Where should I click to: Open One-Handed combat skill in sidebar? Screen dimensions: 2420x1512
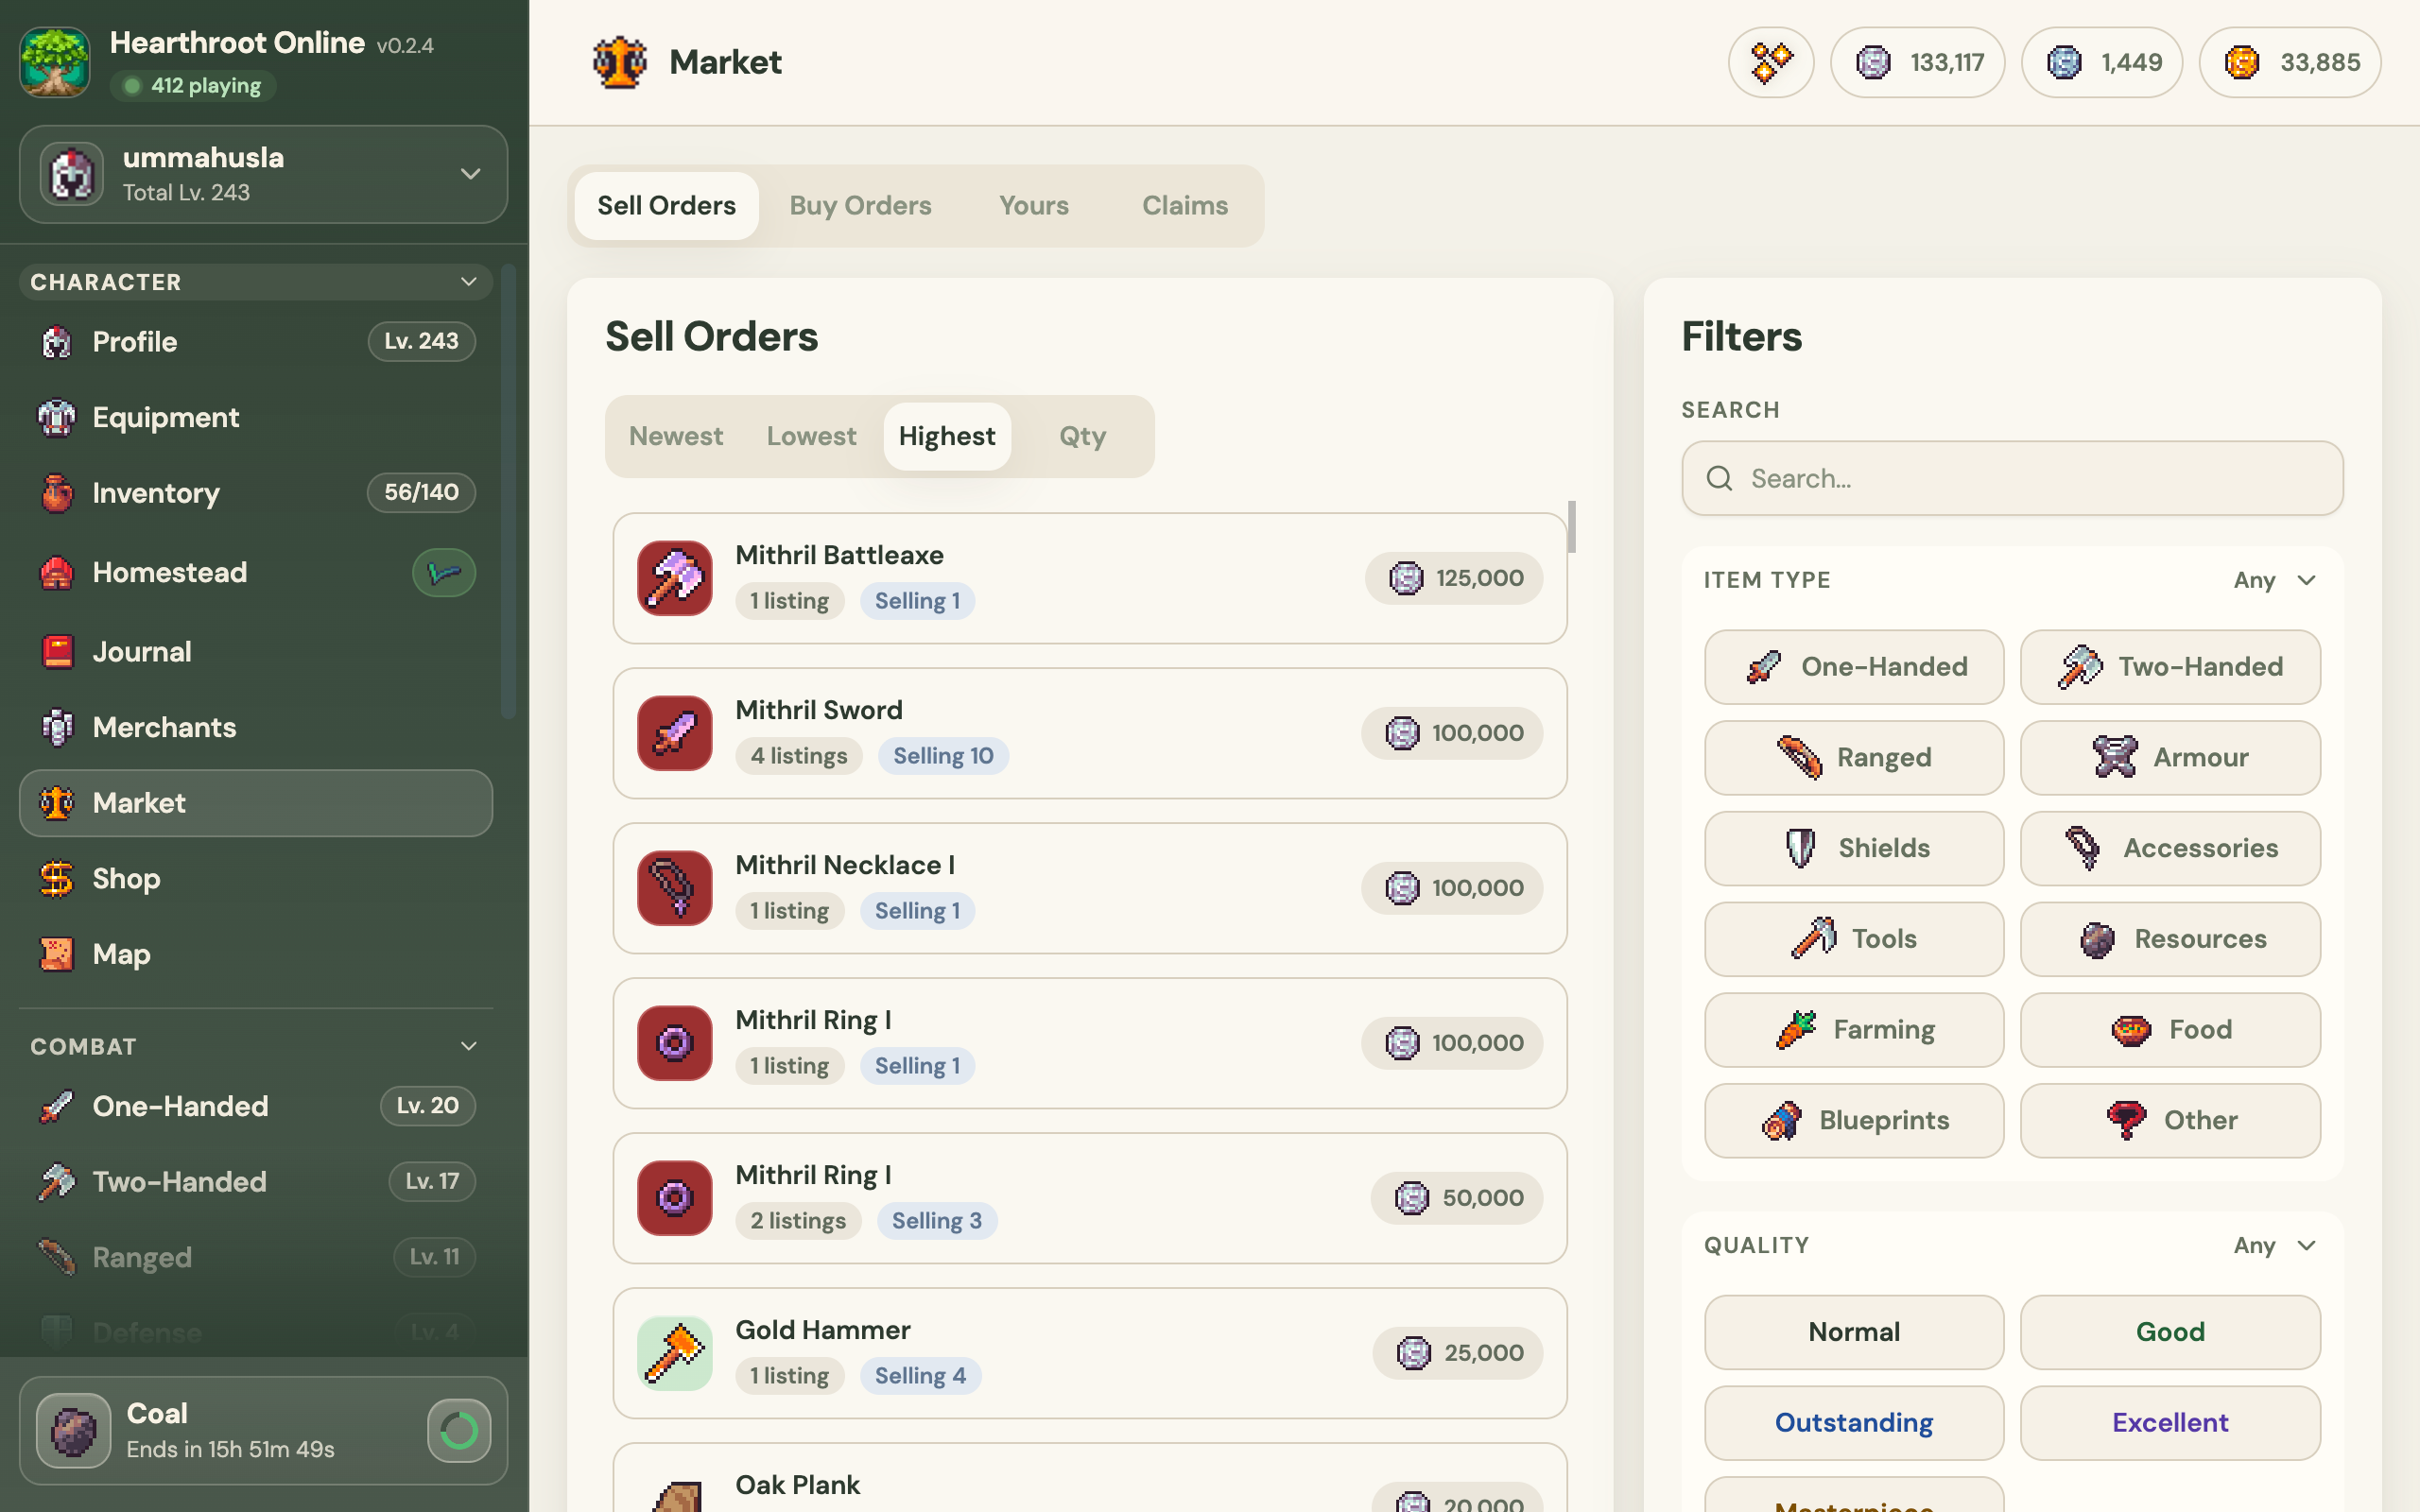[256, 1105]
